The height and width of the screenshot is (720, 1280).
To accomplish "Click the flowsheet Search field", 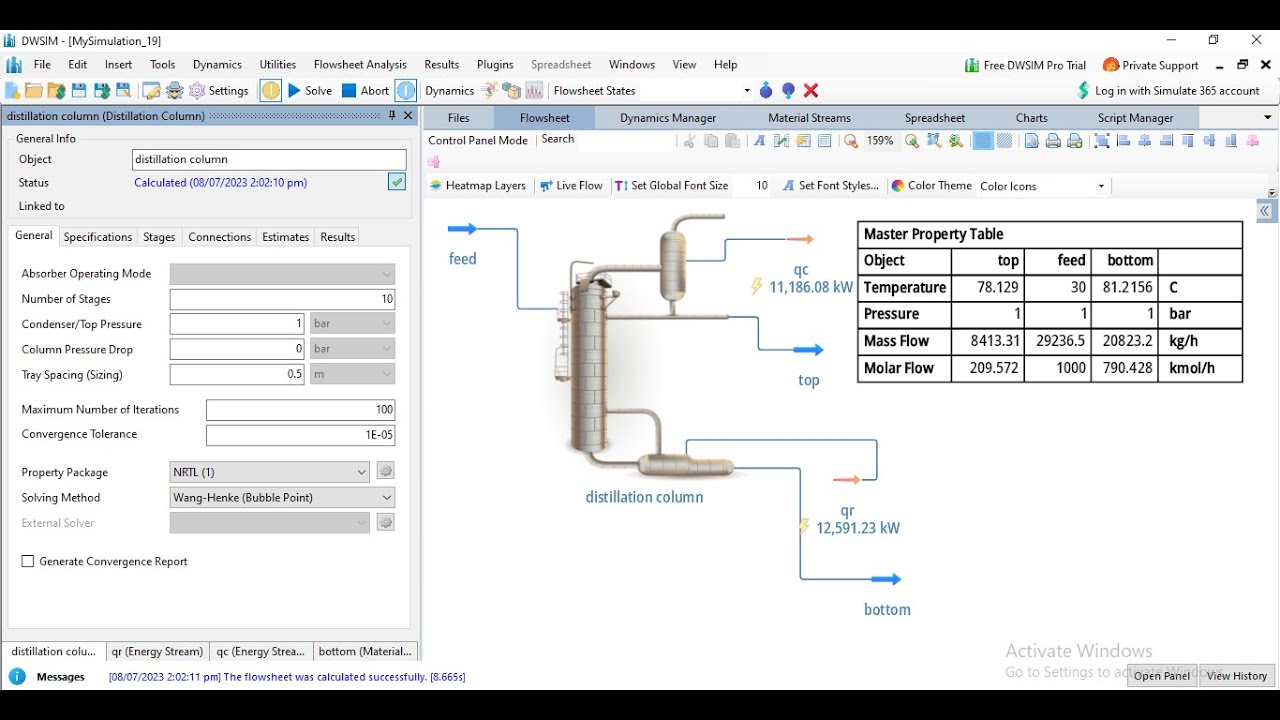I will pyautogui.click(x=627, y=140).
